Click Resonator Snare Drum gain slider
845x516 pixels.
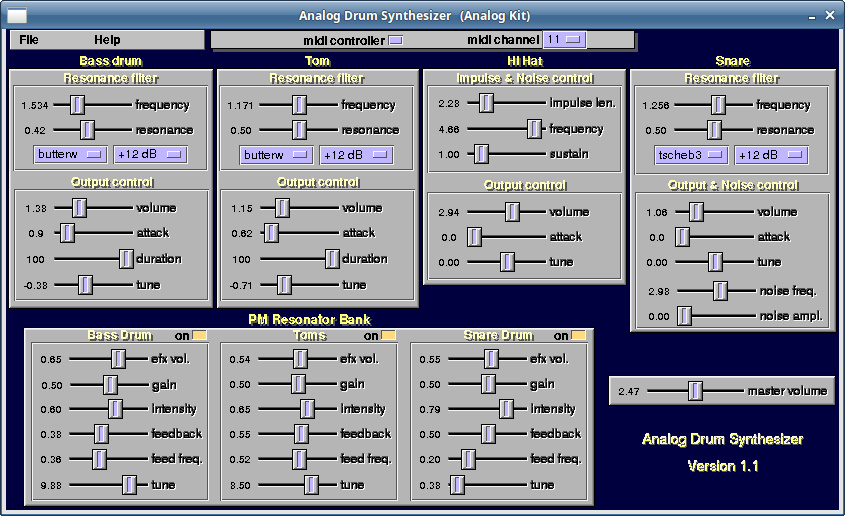tap(488, 384)
